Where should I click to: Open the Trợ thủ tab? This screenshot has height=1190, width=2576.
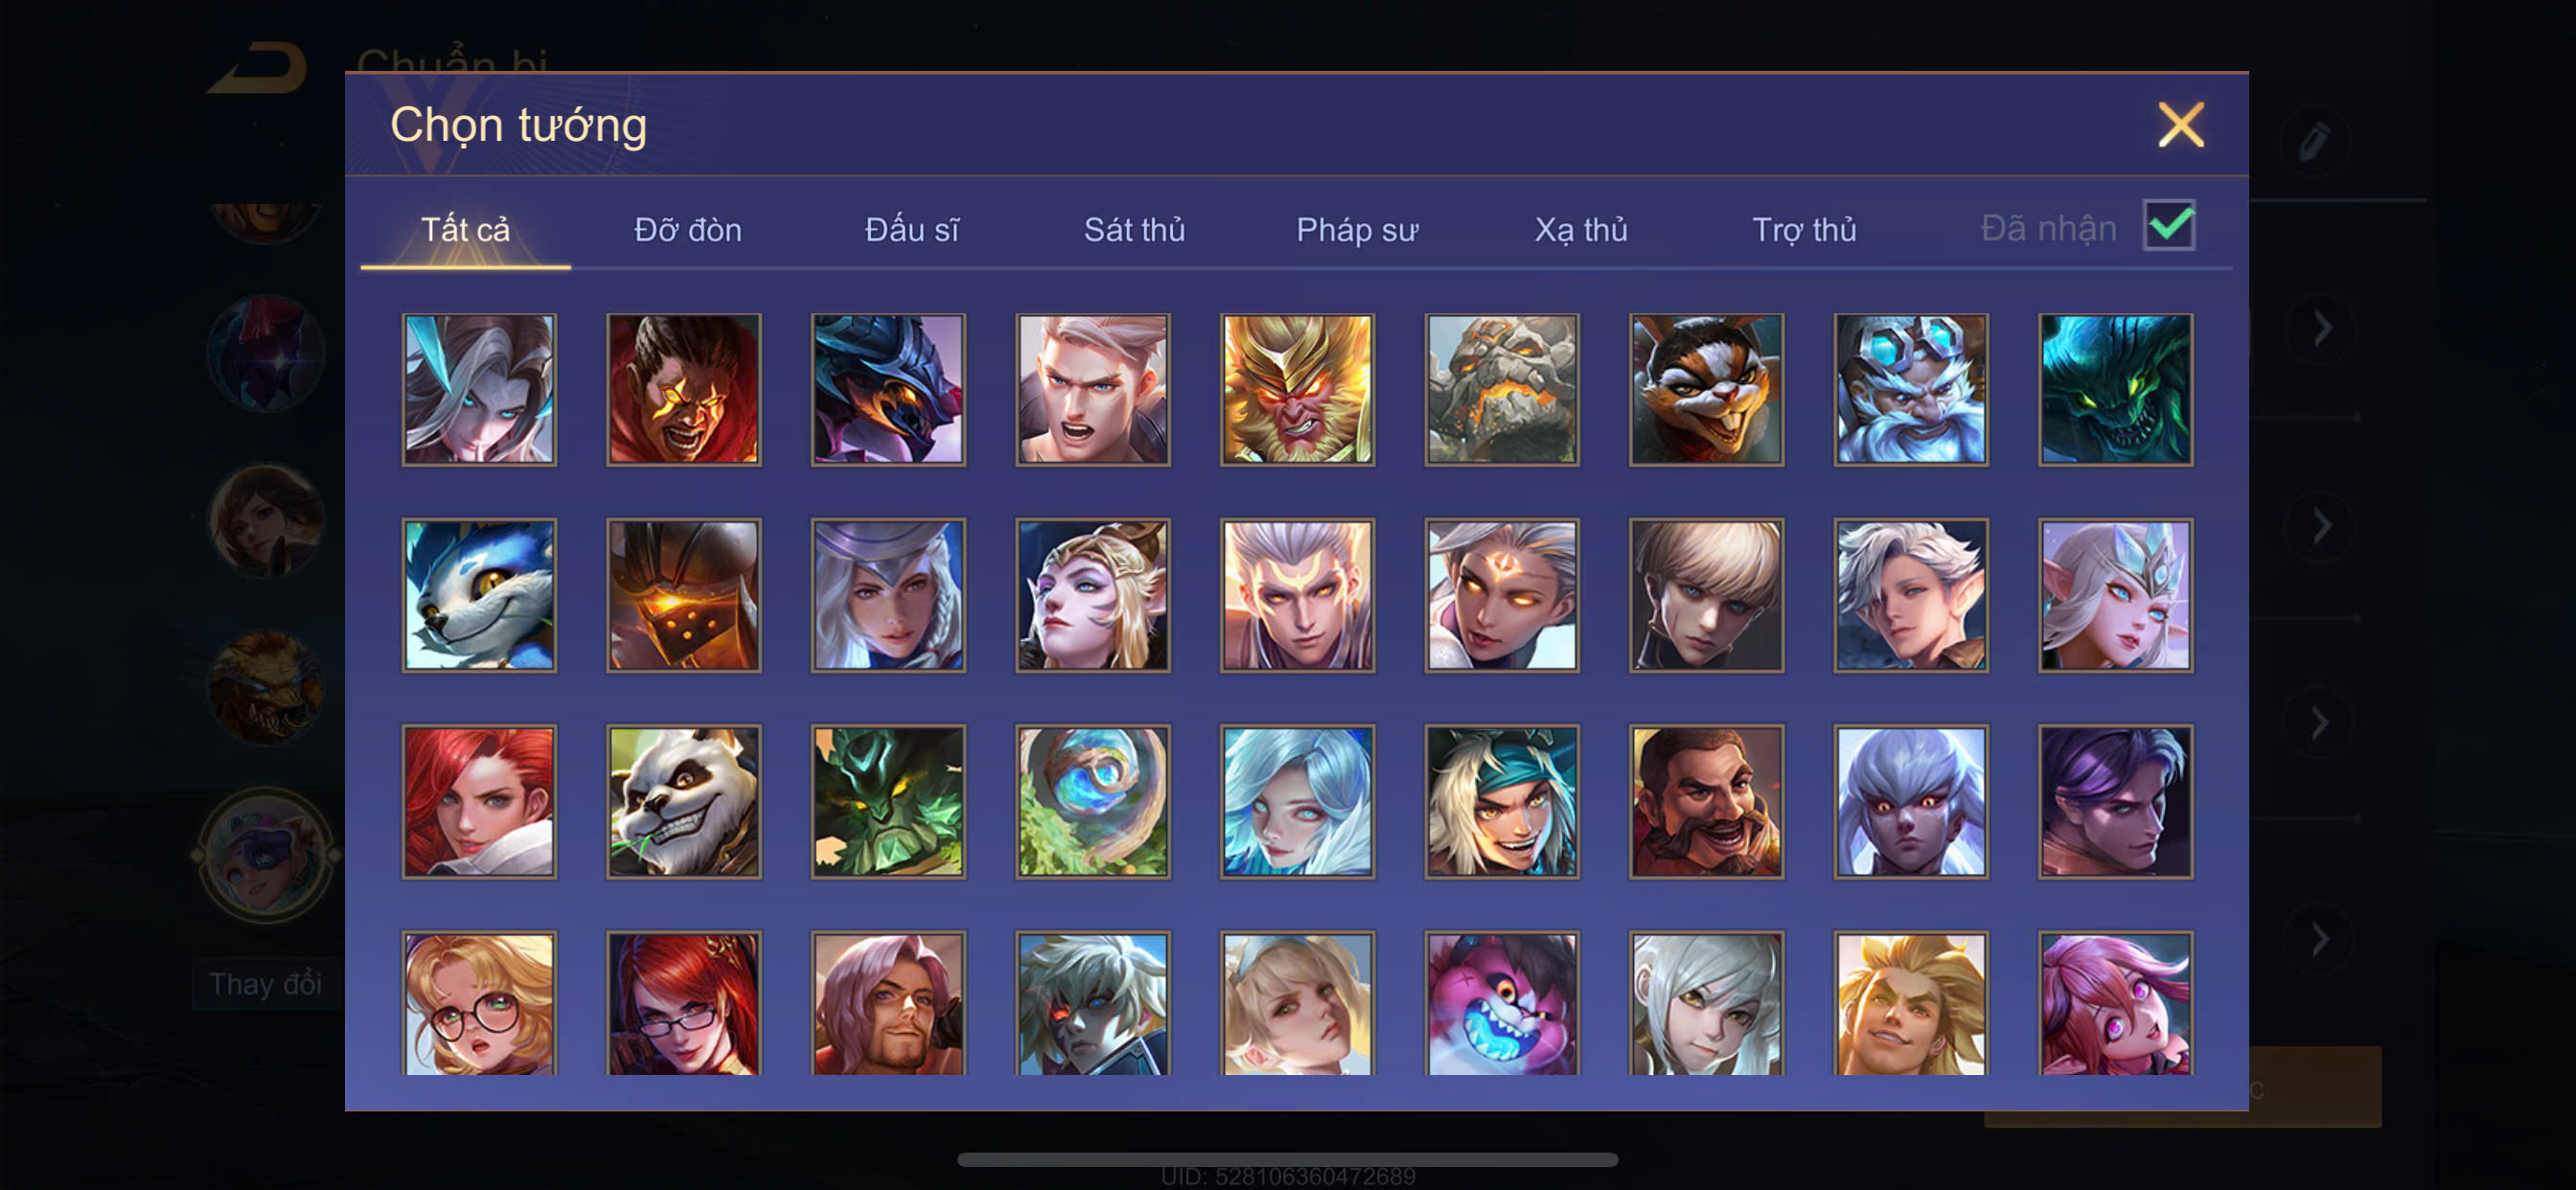pyautogui.click(x=1804, y=230)
